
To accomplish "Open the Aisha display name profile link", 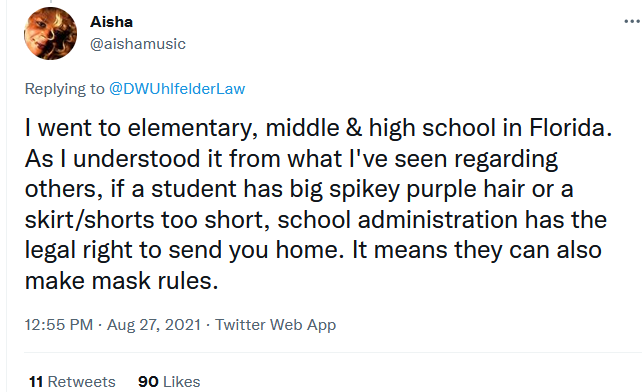I will [x=112, y=22].
